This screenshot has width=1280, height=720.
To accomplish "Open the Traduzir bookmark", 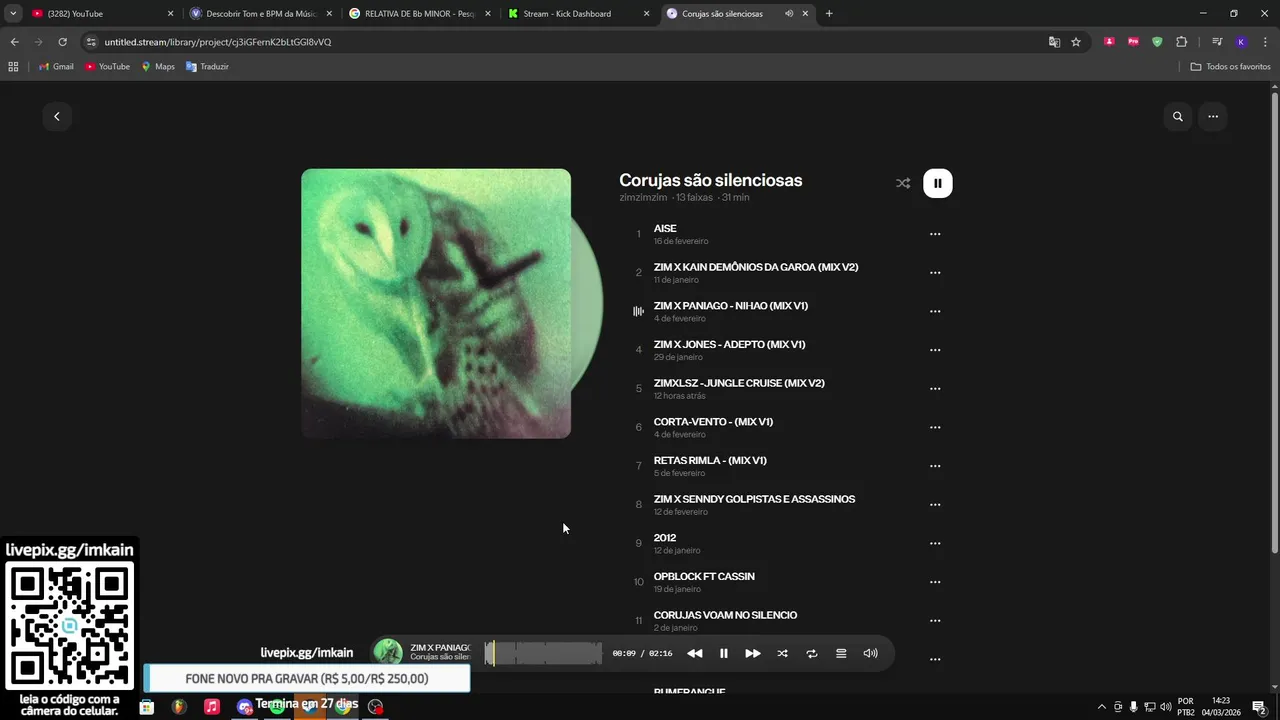I will click(208, 67).
